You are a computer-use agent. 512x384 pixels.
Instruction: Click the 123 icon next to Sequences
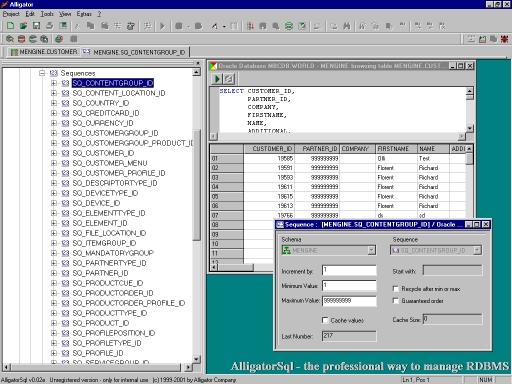pyautogui.click(x=53, y=73)
